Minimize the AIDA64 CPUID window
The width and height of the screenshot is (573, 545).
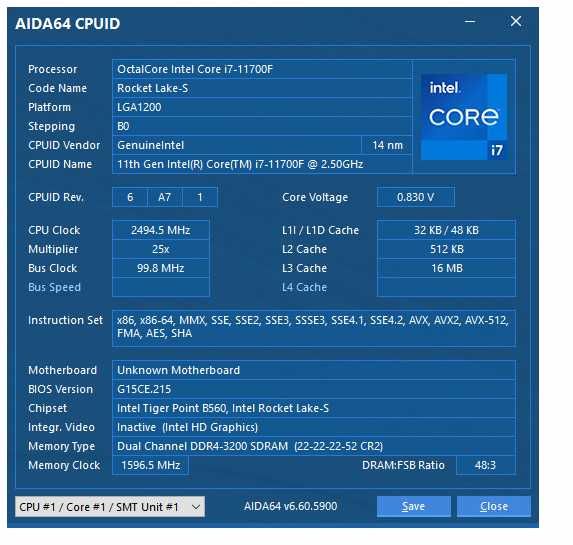point(470,21)
